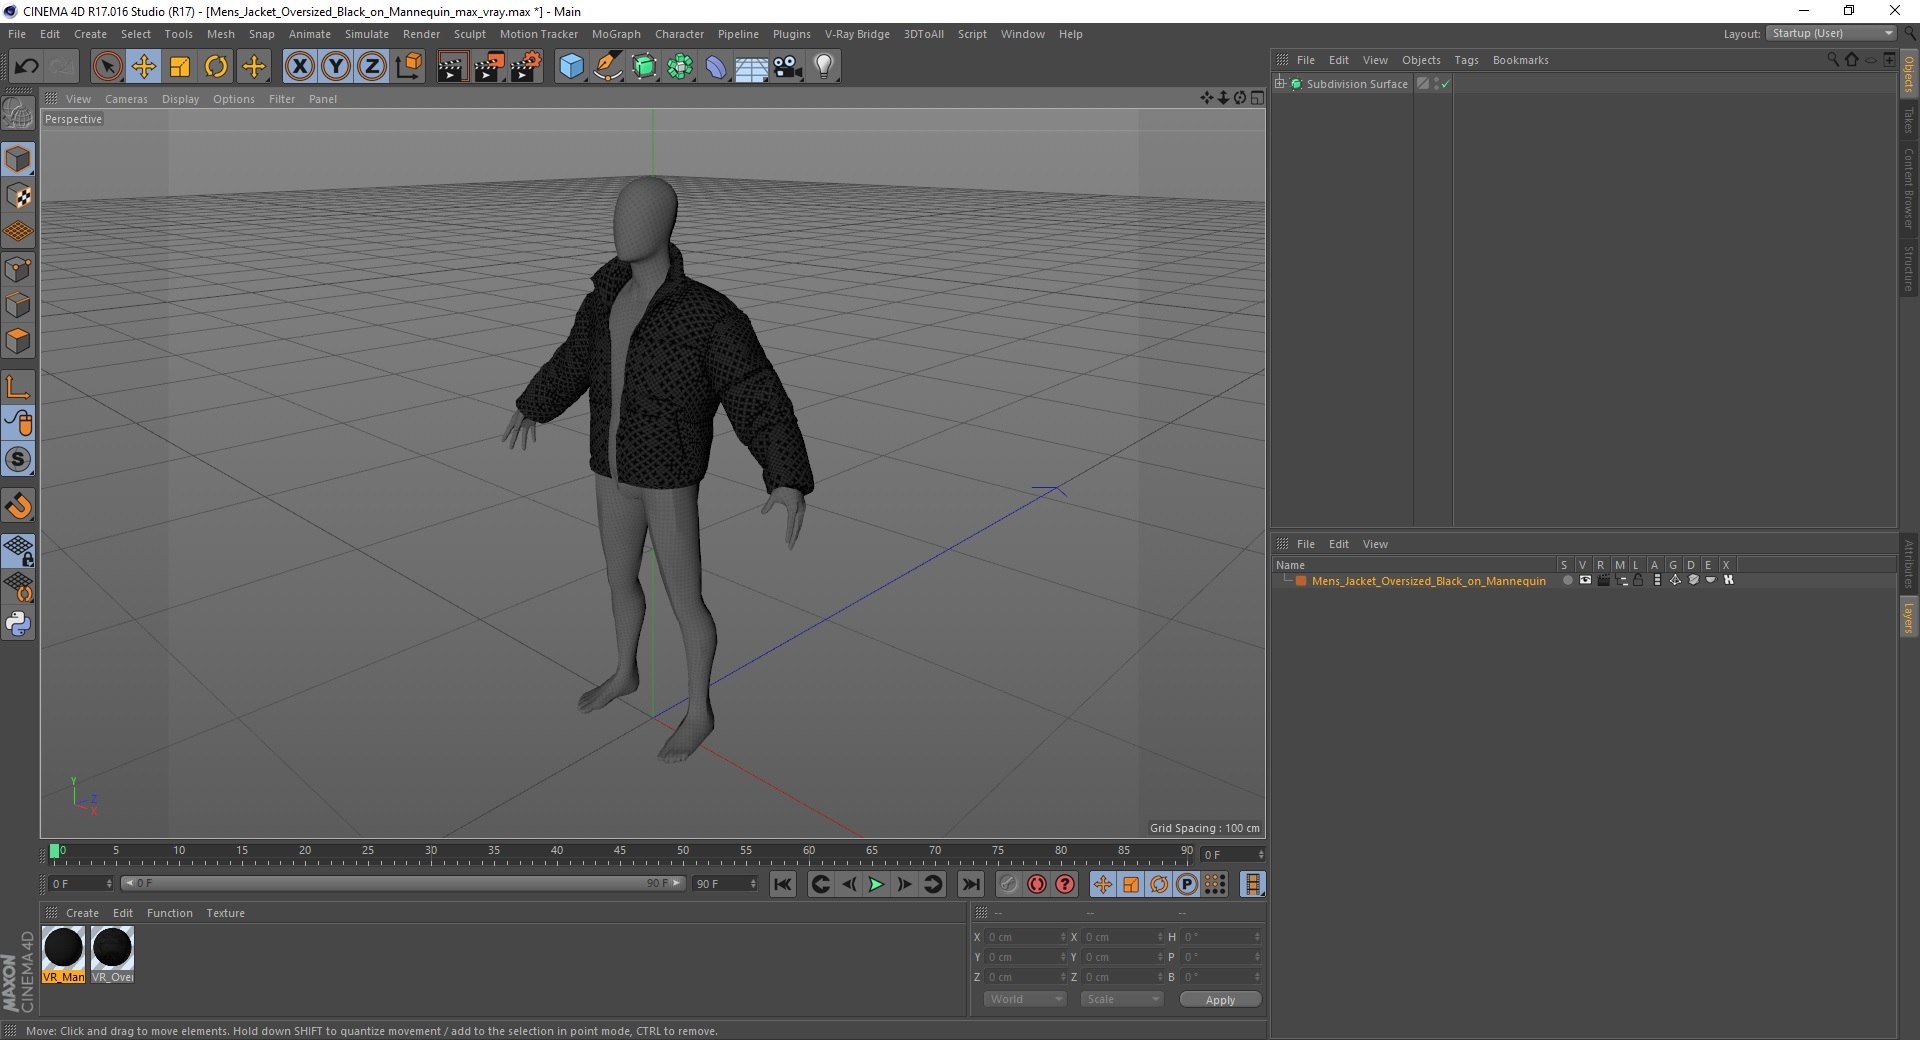Open the MoGraph menu
Viewport: 1920px width, 1040px height.
pyautogui.click(x=616, y=34)
